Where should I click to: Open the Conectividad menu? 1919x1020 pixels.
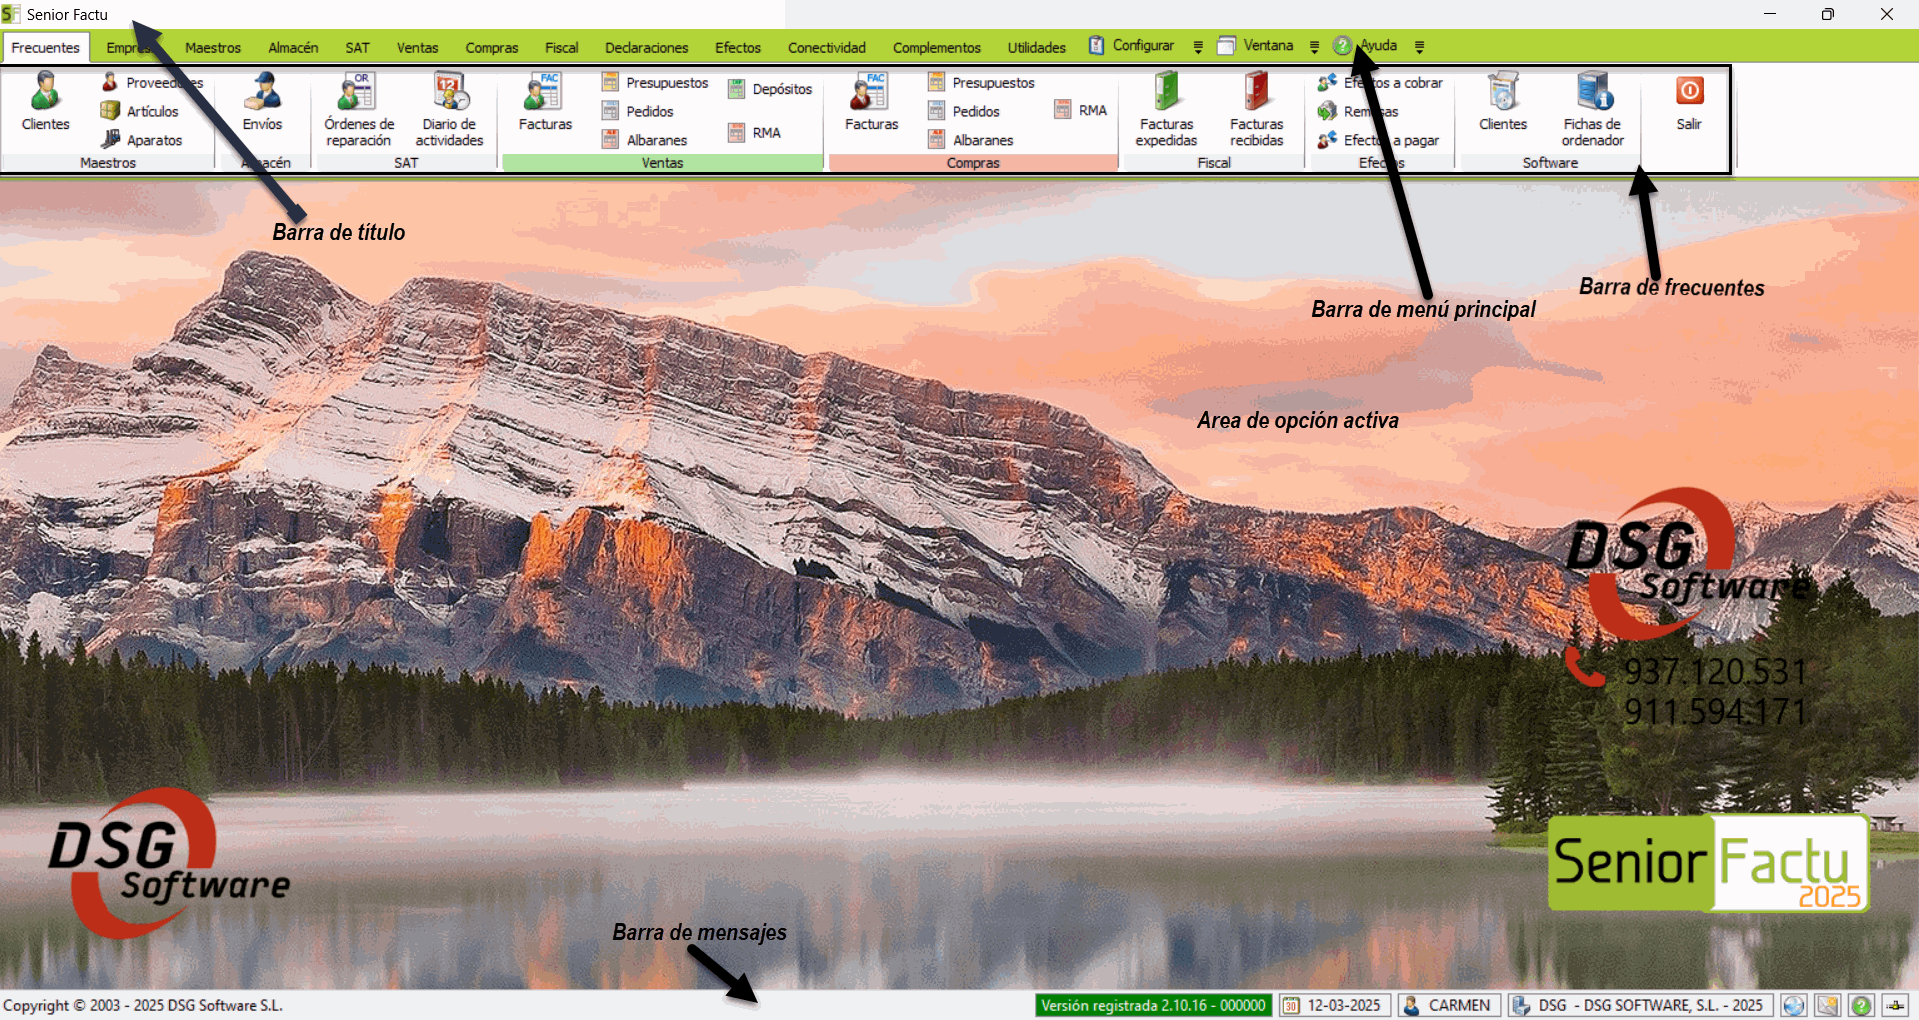pos(826,47)
